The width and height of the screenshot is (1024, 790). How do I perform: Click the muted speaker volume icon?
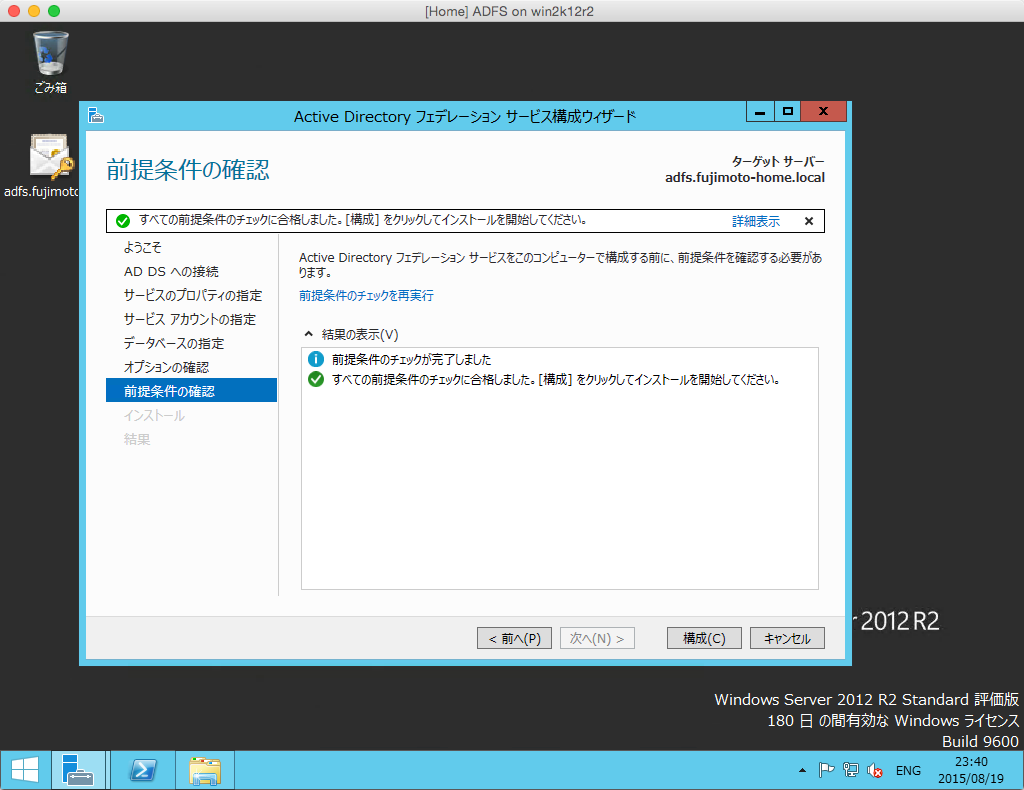(x=874, y=770)
